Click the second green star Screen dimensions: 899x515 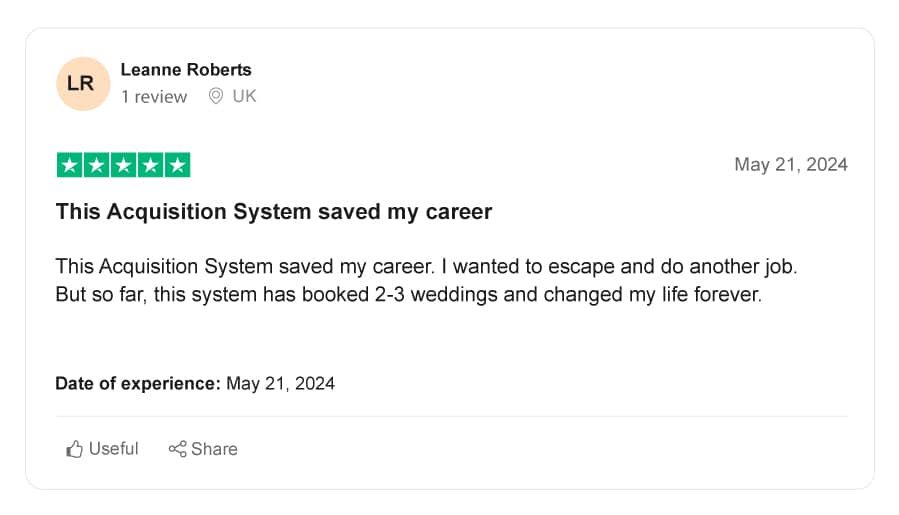coord(96,165)
